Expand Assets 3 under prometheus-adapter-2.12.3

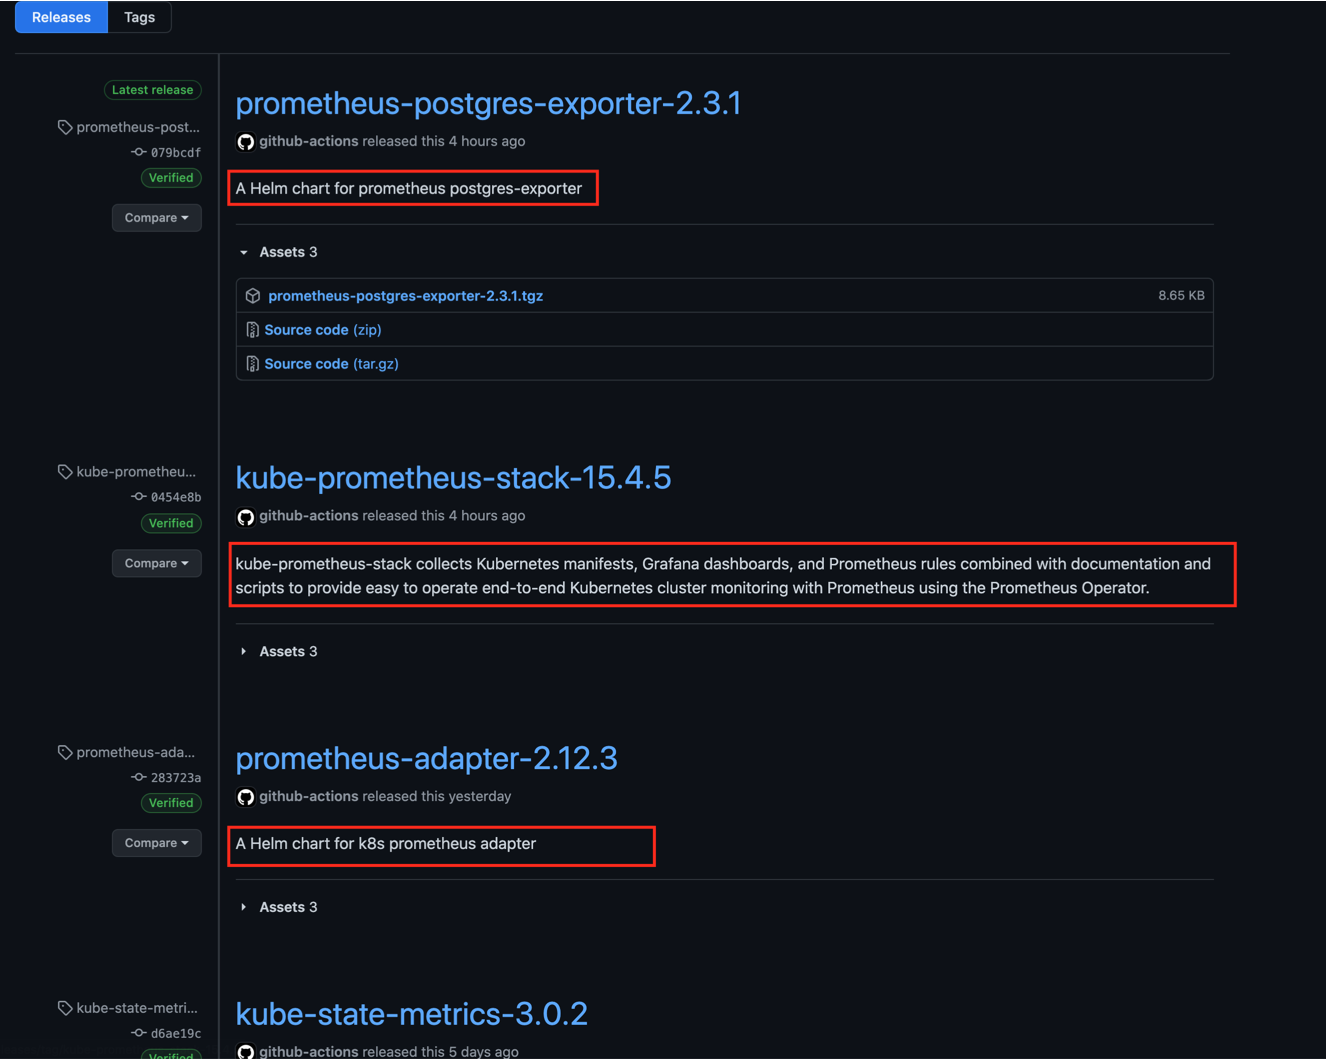tap(278, 907)
